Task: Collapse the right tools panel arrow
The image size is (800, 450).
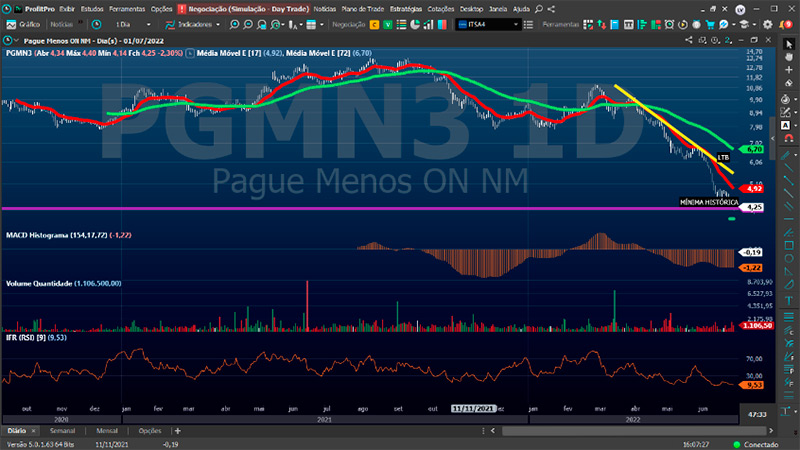Action: click(772, 138)
